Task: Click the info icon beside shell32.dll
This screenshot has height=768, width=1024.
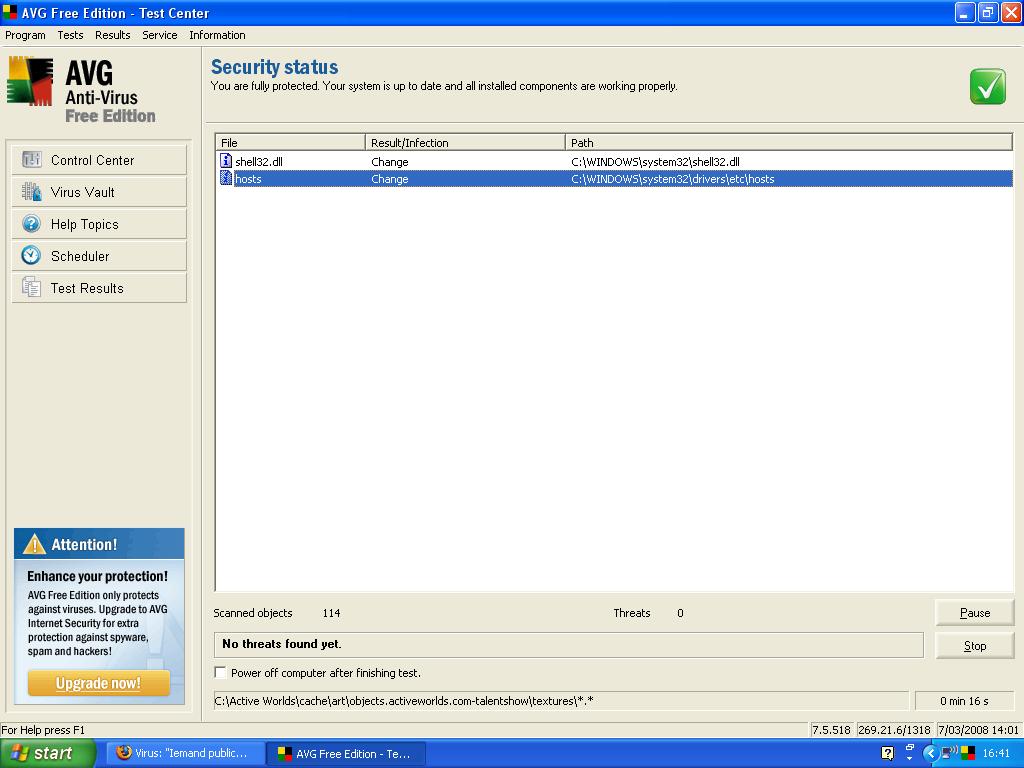Action: click(x=226, y=161)
